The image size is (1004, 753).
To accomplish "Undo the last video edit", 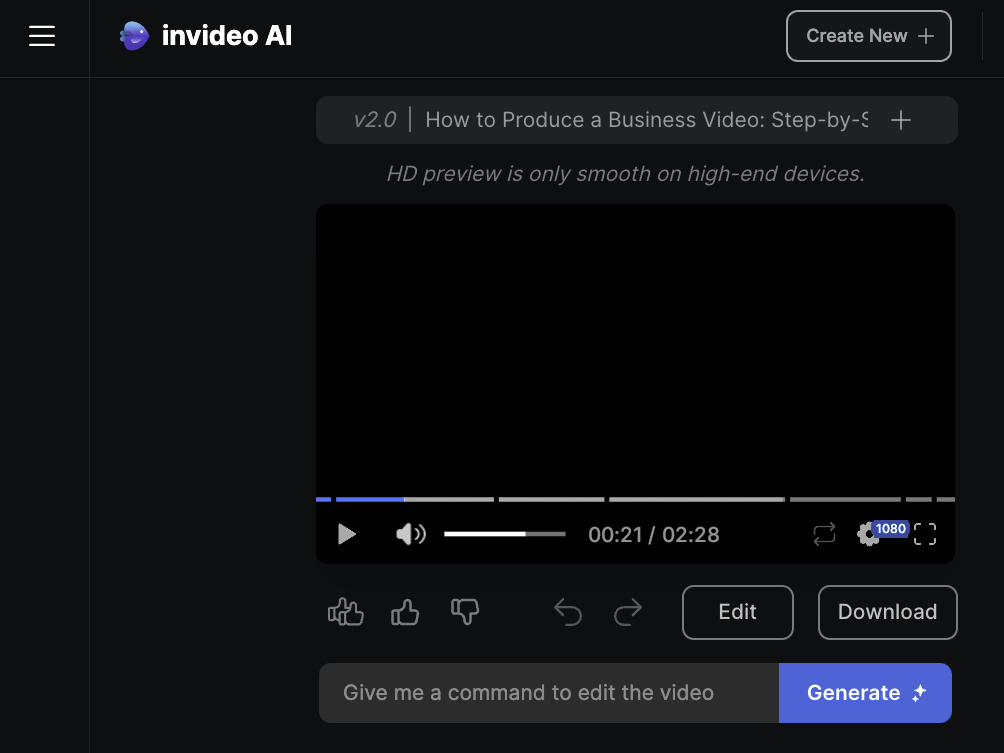I will 567,612.
